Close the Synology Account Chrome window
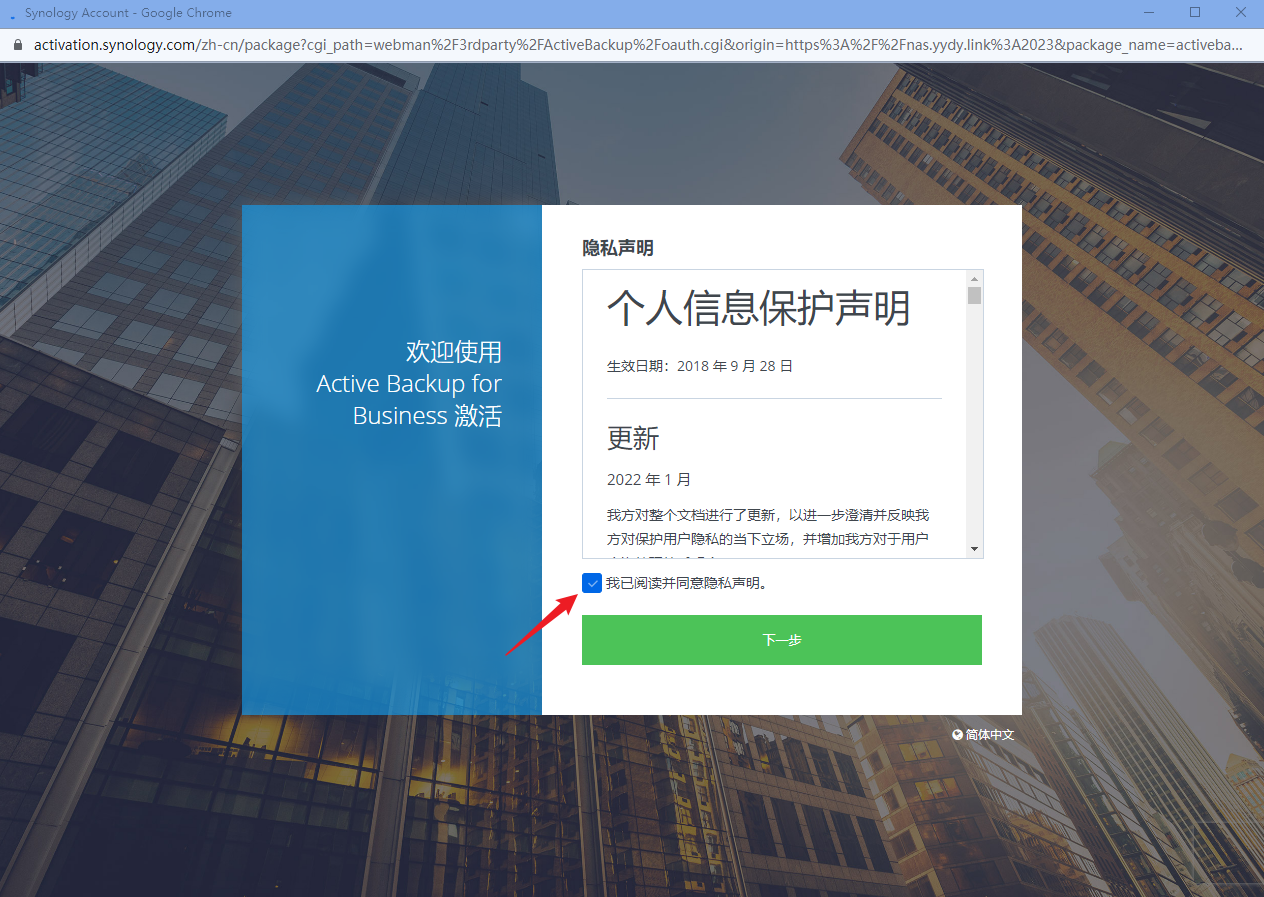 tap(1239, 13)
